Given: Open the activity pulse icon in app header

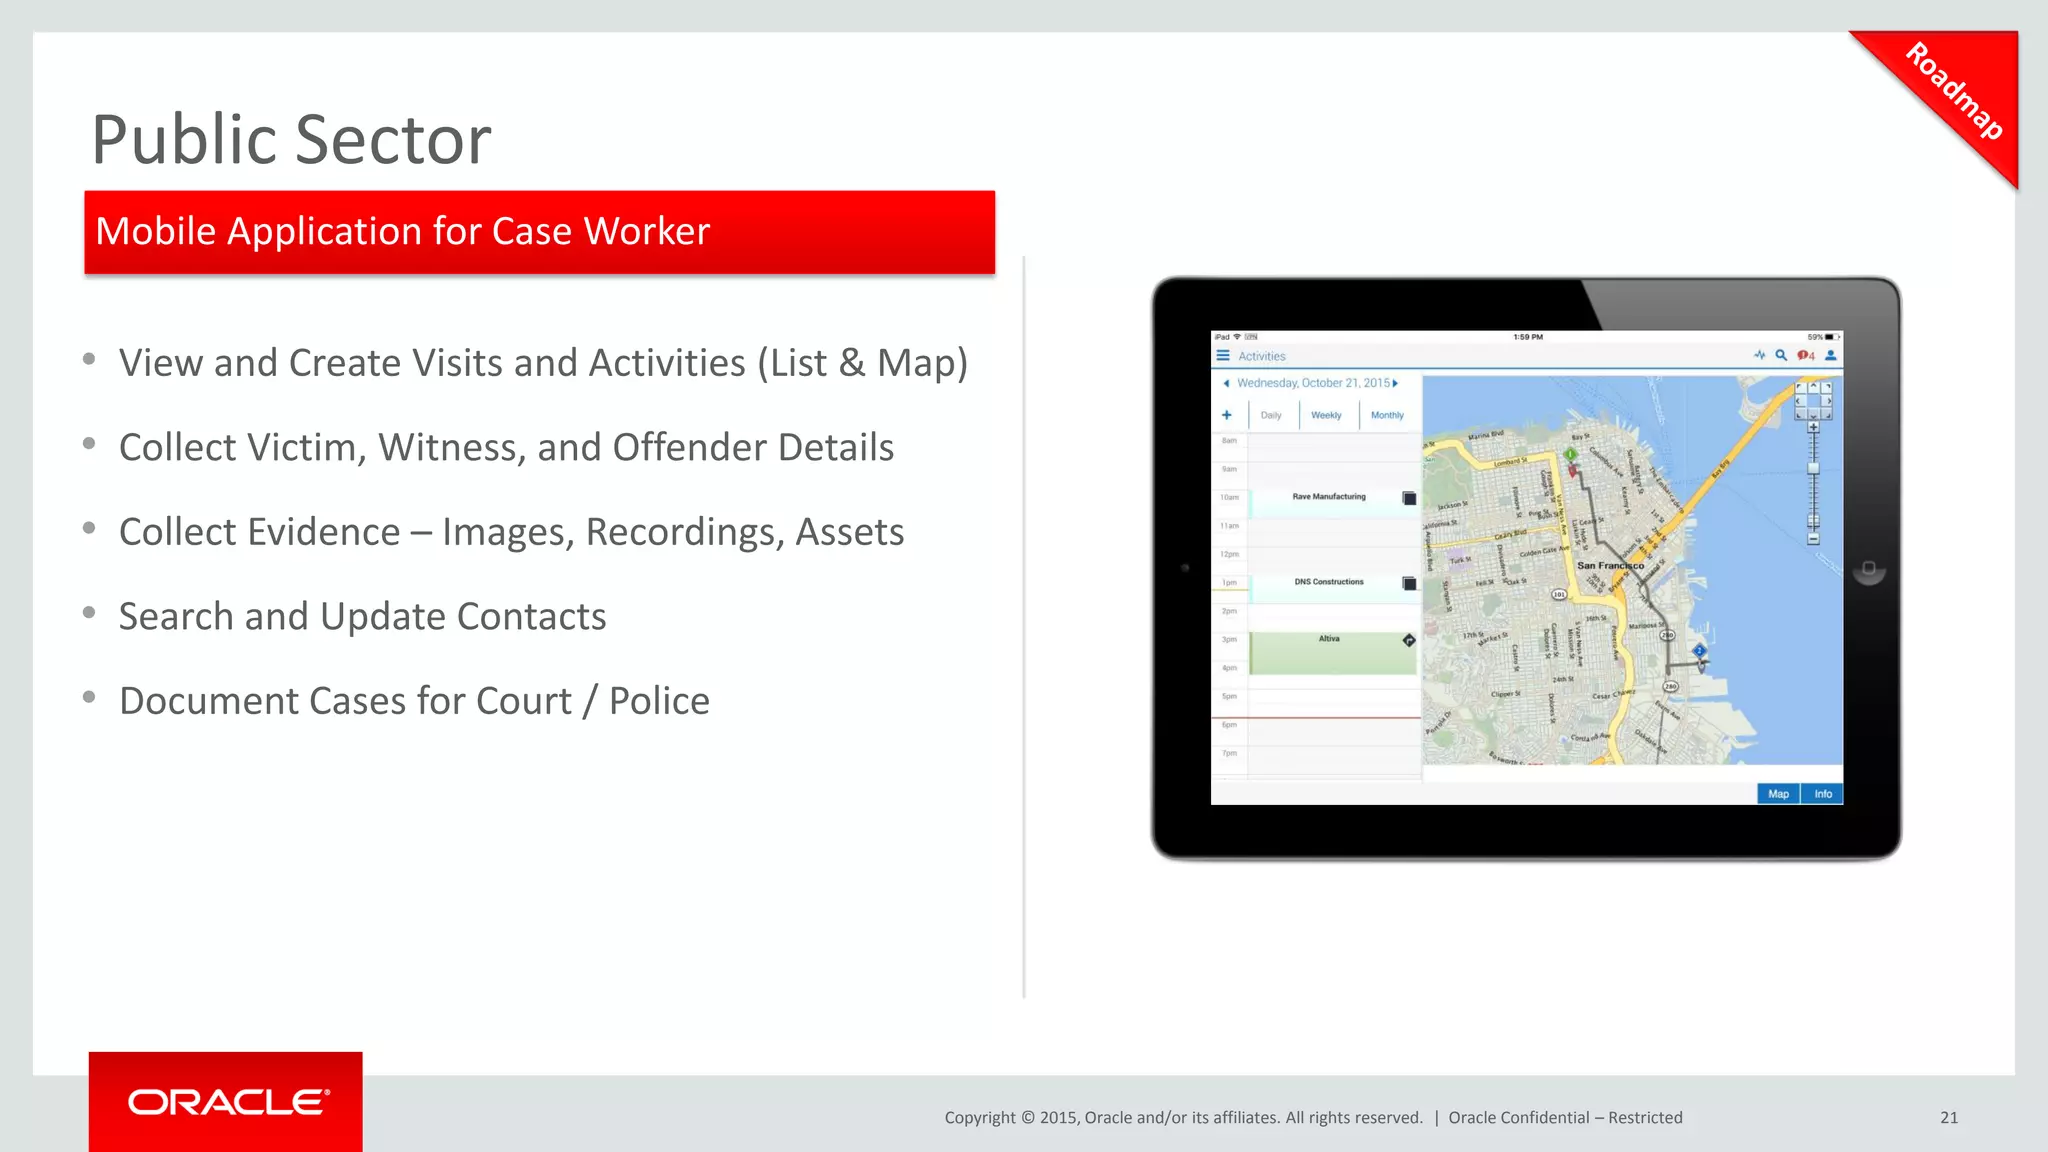Looking at the screenshot, I should [1760, 355].
